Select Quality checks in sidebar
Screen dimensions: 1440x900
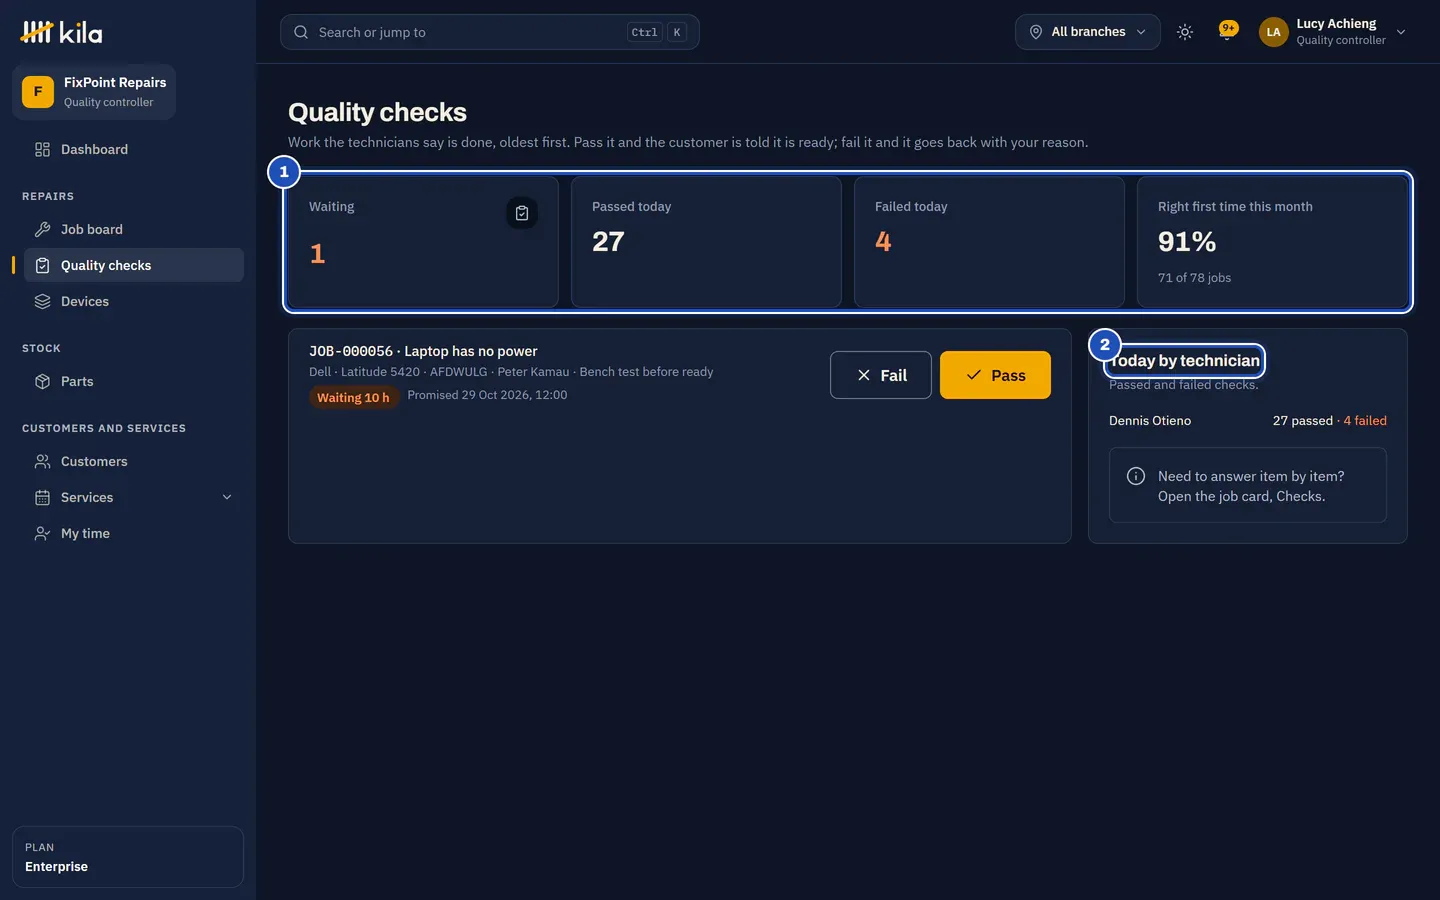[x=134, y=266]
